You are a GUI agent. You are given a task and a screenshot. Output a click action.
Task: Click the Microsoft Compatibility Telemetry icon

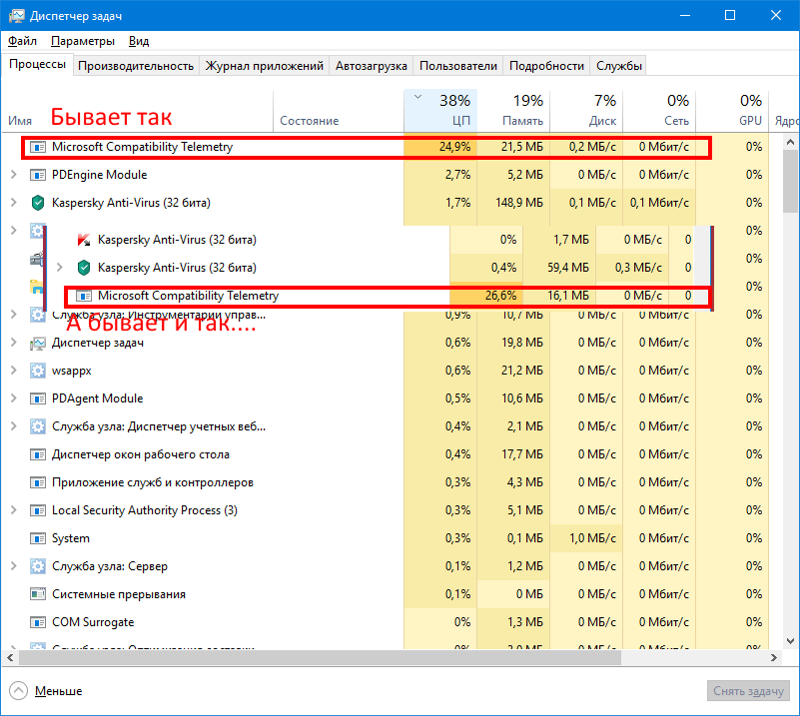[x=38, y=146]
